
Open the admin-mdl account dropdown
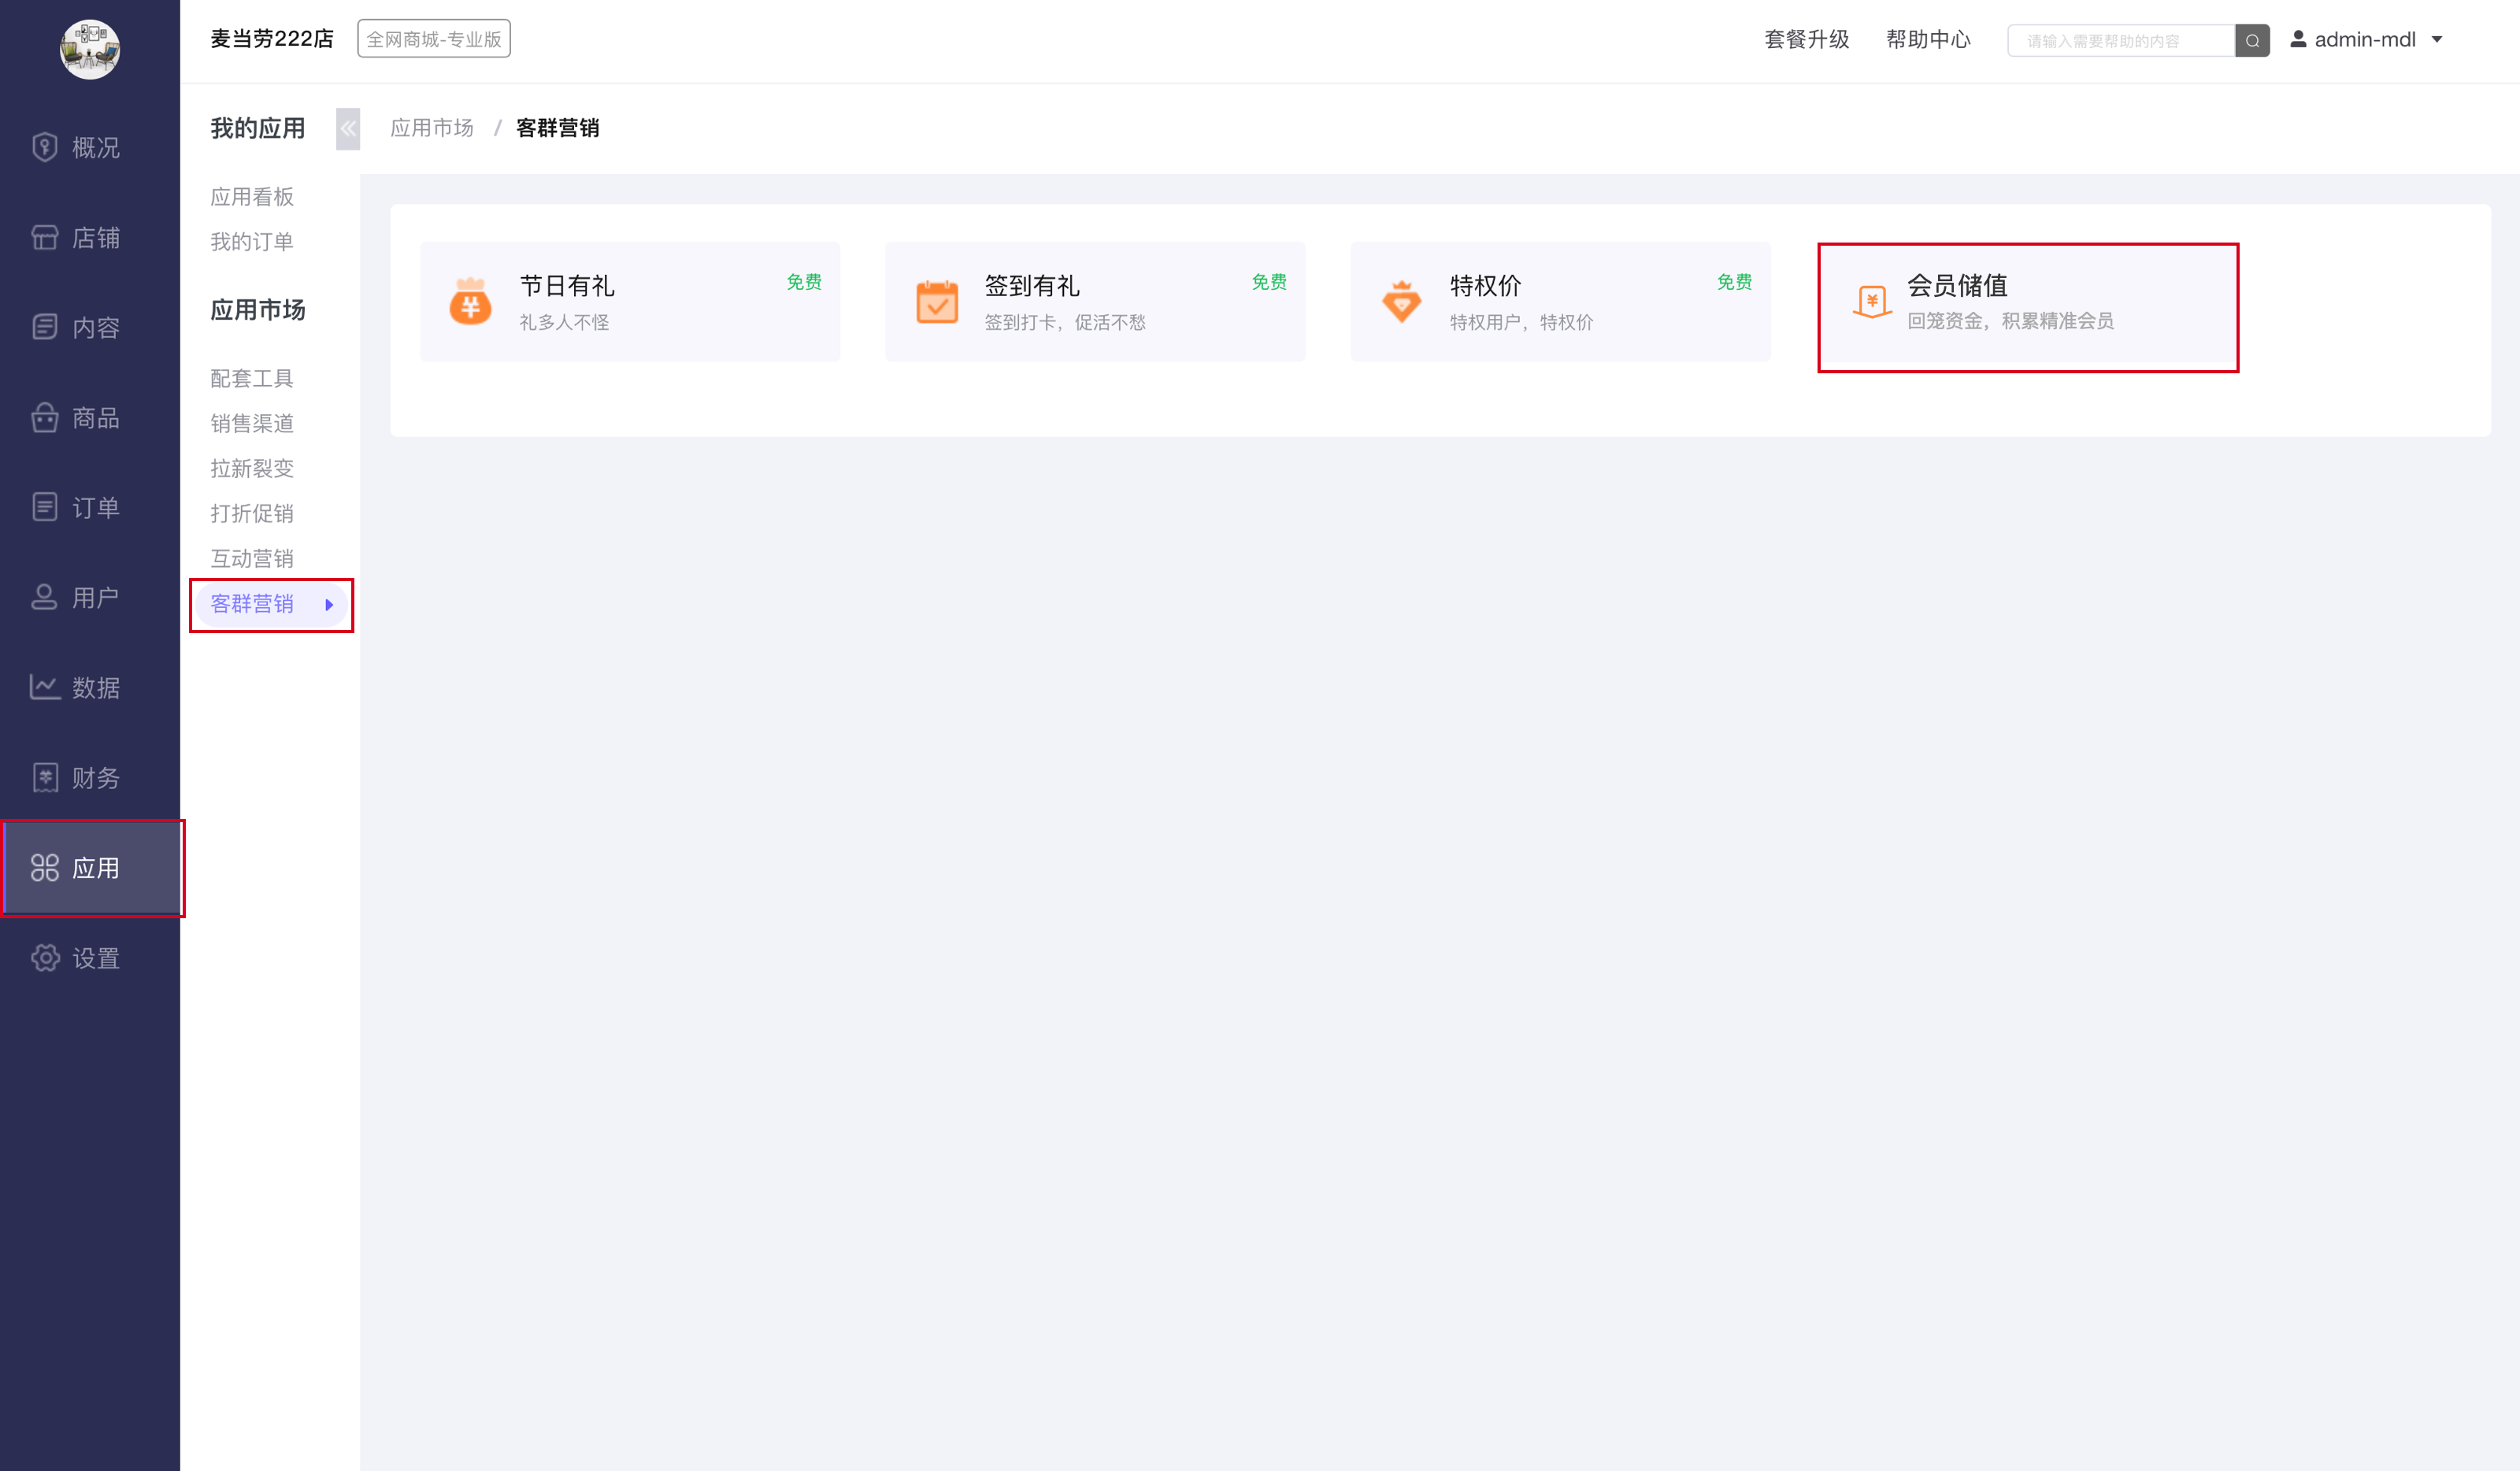pos(2367,40)
